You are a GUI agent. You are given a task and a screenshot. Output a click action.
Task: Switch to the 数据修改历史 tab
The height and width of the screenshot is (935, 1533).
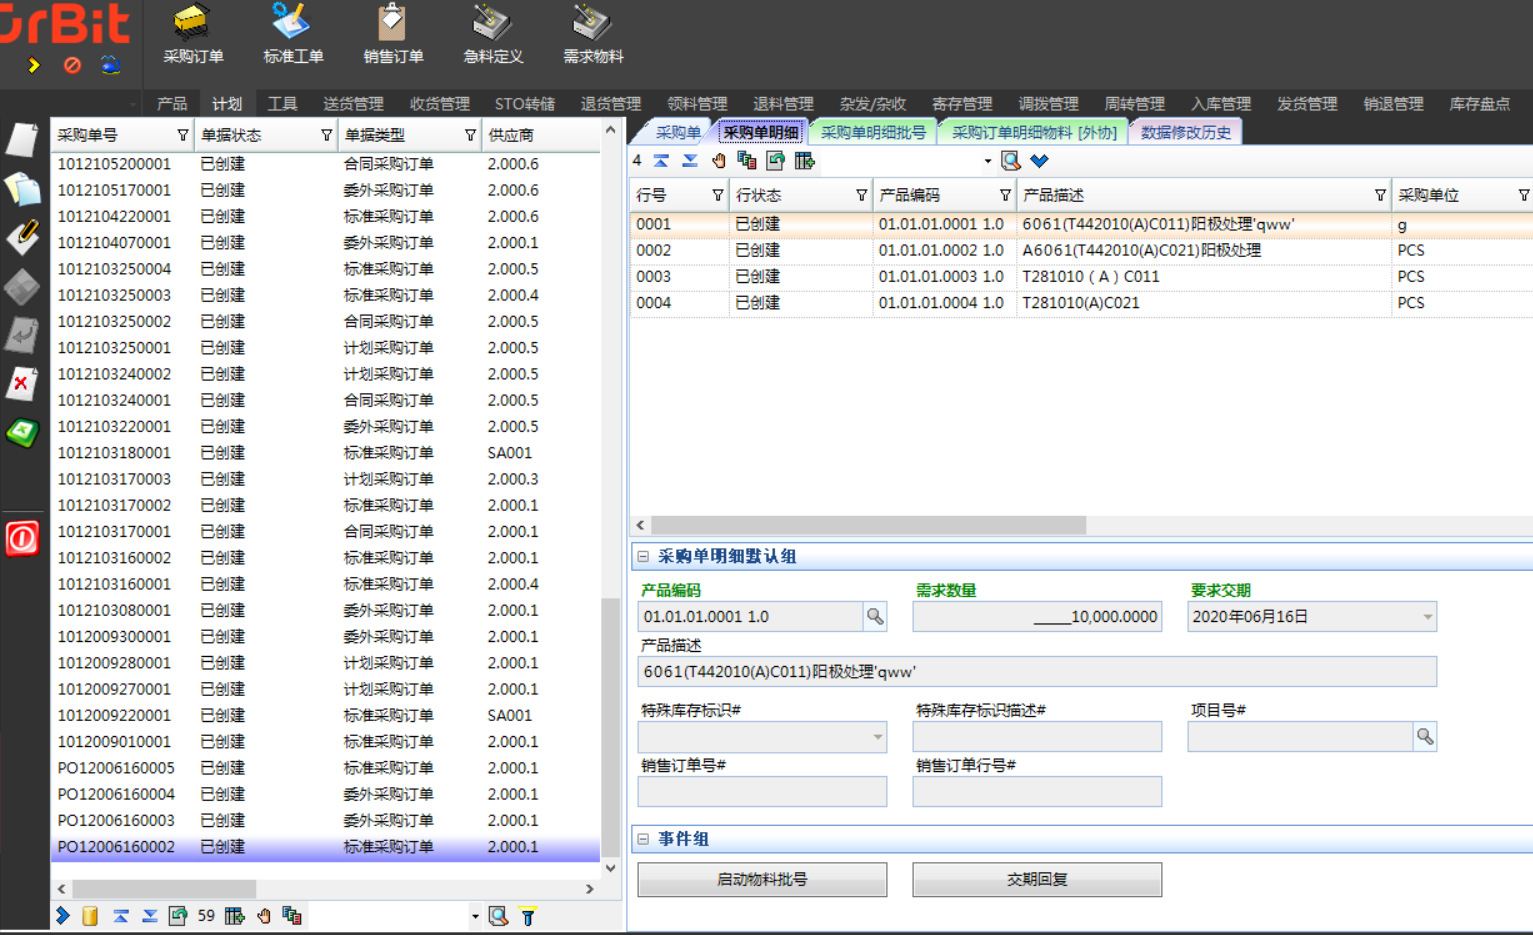[x=1185, y=132]
